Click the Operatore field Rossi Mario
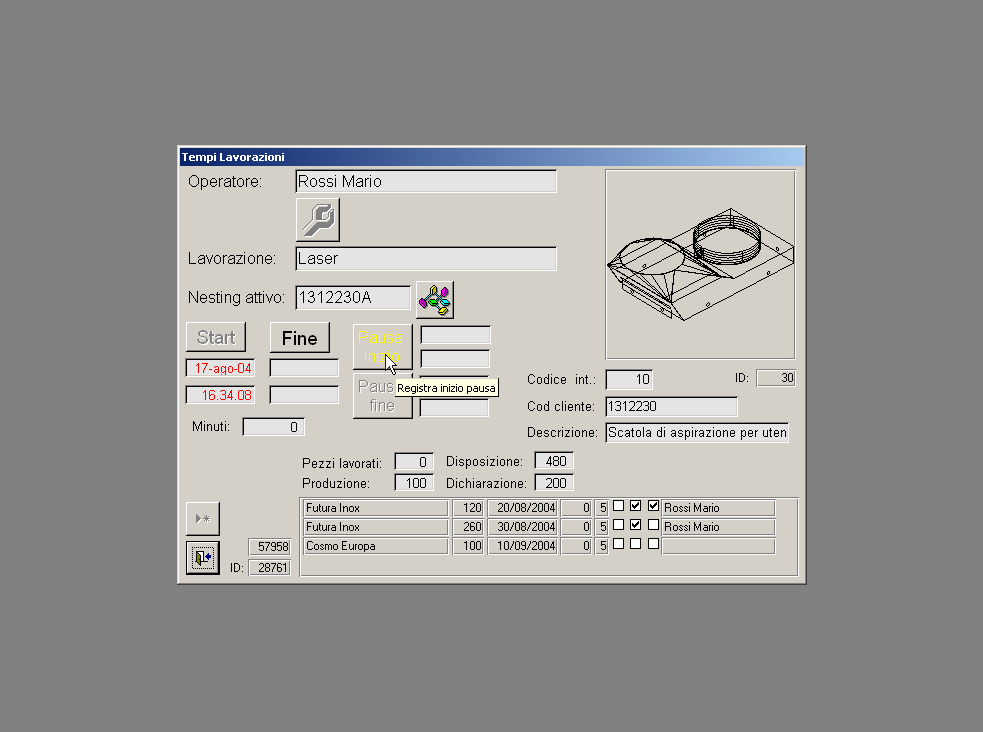 click(x=426, y=181)
